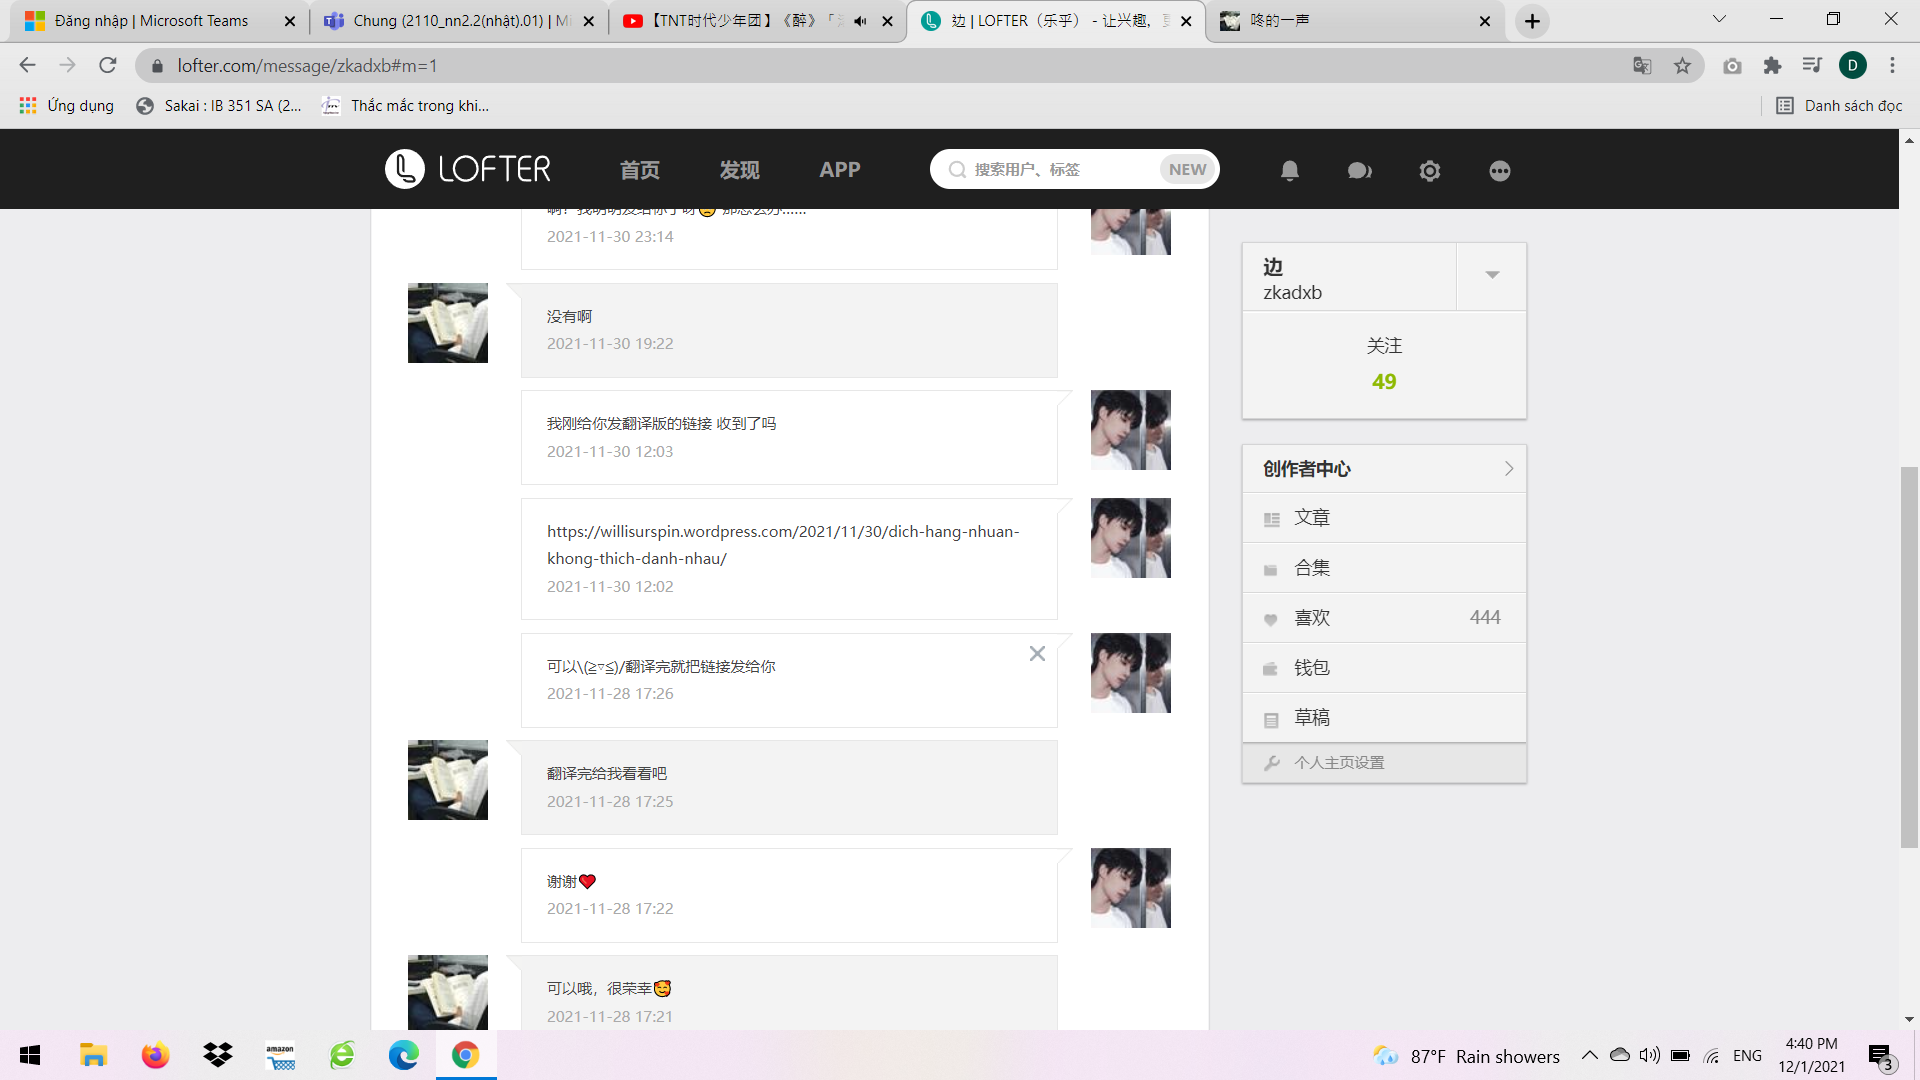Screen dimensions: 1920x1080
Task: Open the Ứng dụng apps bookmark
Action: pos(66,106)
